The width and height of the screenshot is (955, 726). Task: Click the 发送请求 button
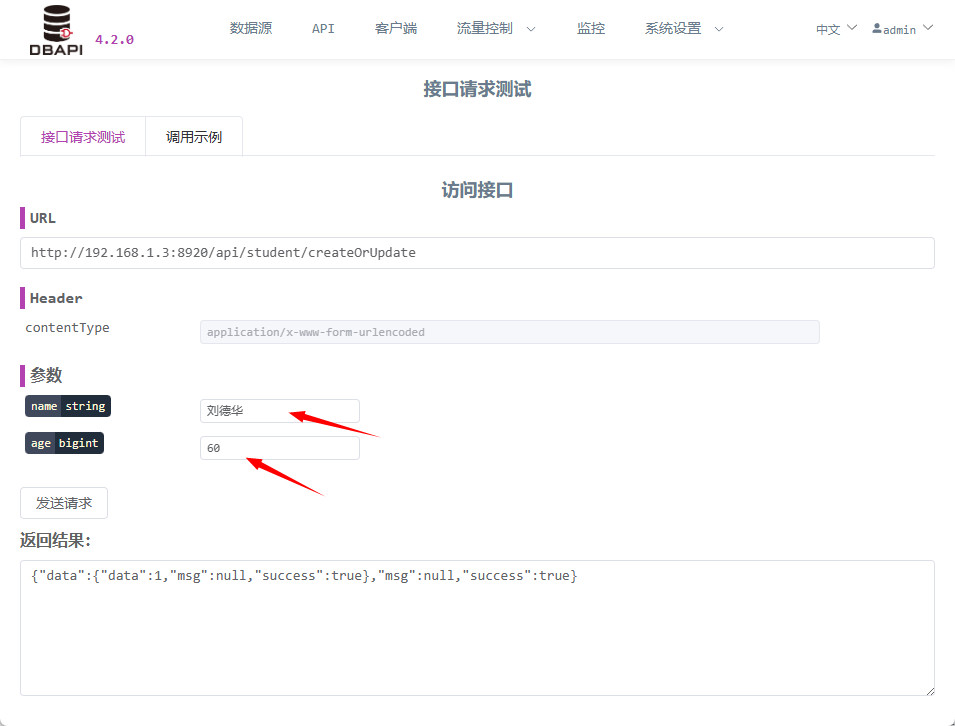64,503
